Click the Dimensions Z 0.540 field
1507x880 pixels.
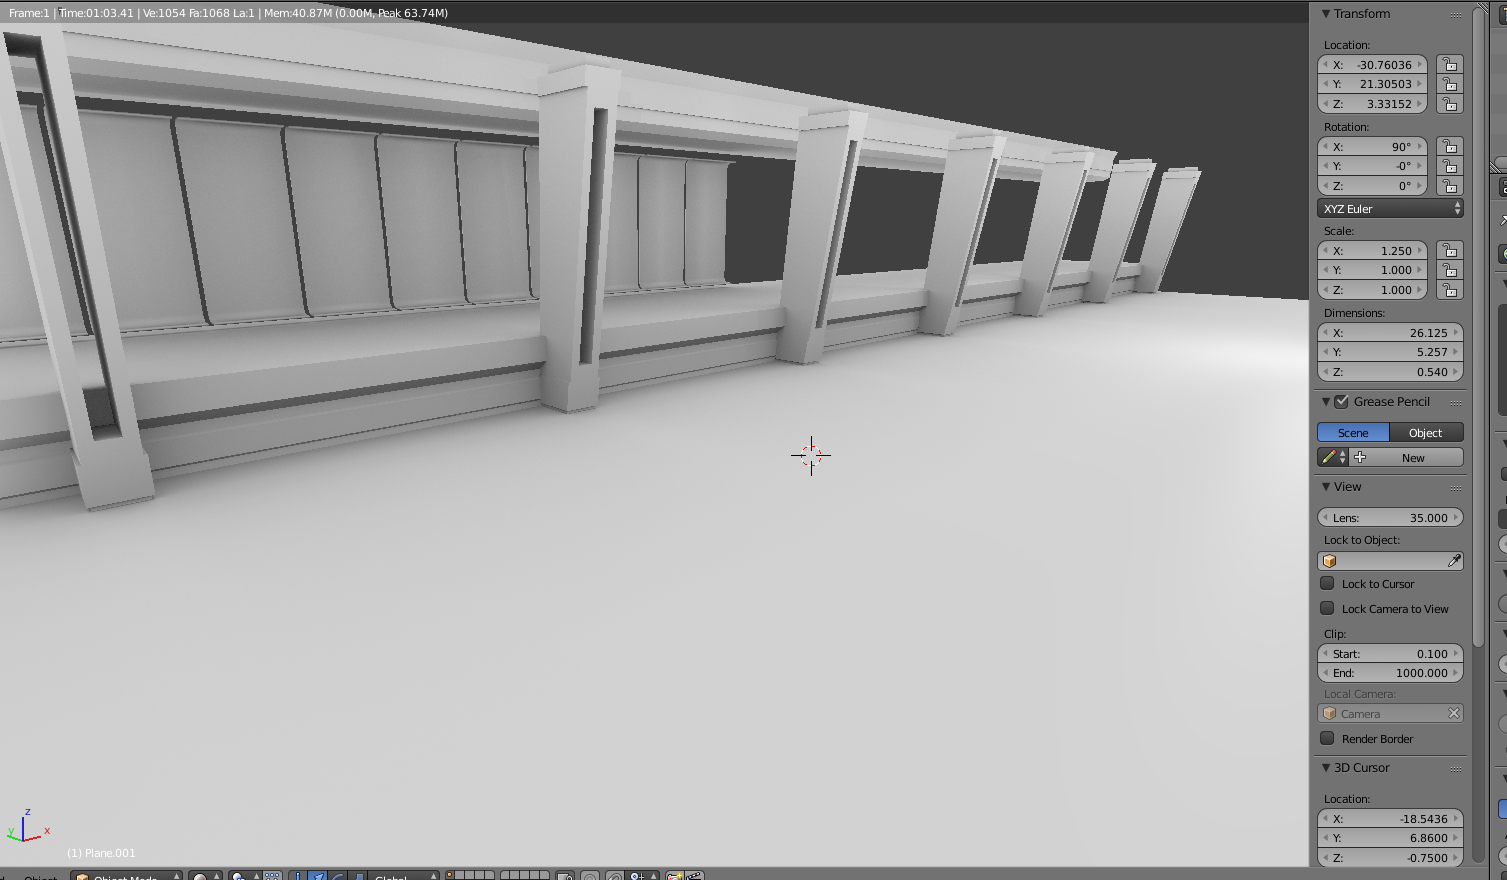click(x=1390, y=372)
